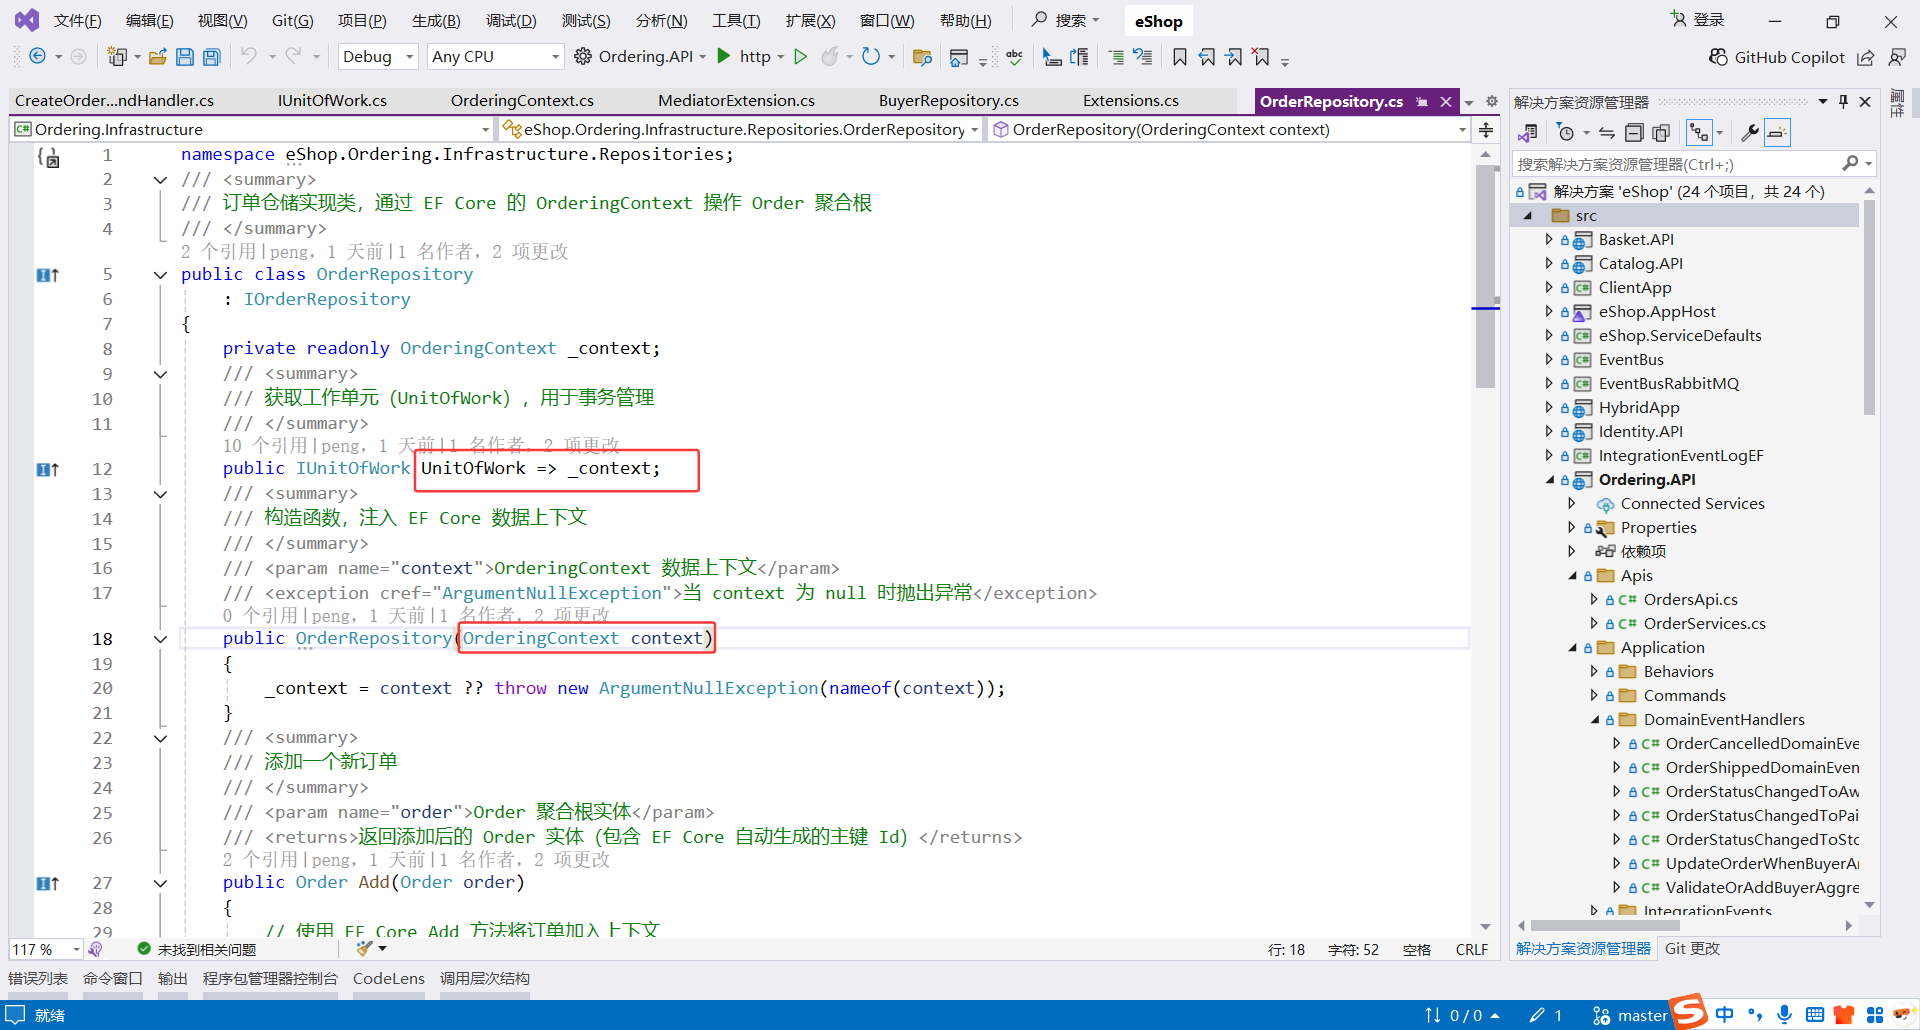The image size is (1920, 1030).
Task: Toggle a bookmark on the current line
Action: tap(1179, 56)
